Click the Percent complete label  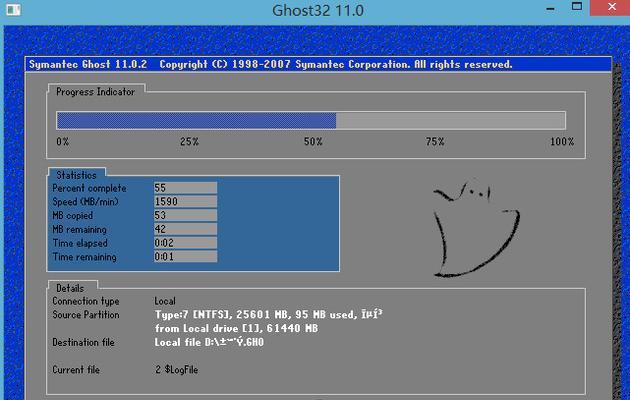(89, 188)
